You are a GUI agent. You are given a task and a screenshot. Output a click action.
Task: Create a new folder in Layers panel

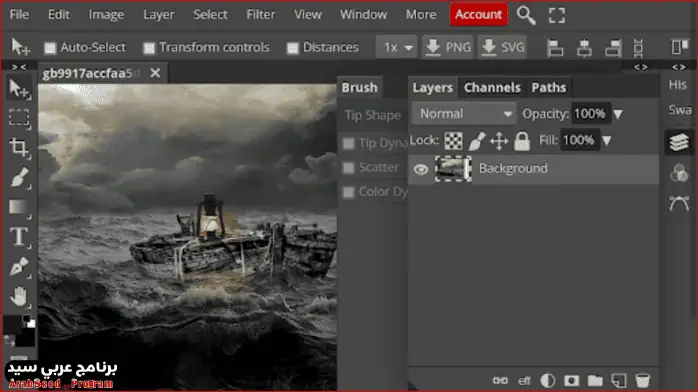[x=595, y=380]
